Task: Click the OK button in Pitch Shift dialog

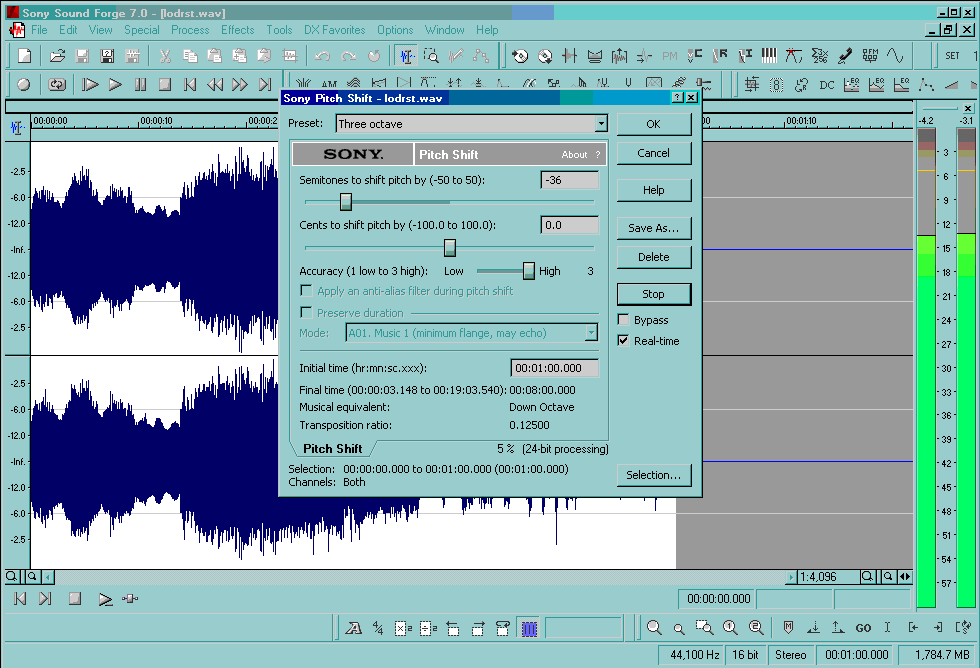Action: point(654,124)
